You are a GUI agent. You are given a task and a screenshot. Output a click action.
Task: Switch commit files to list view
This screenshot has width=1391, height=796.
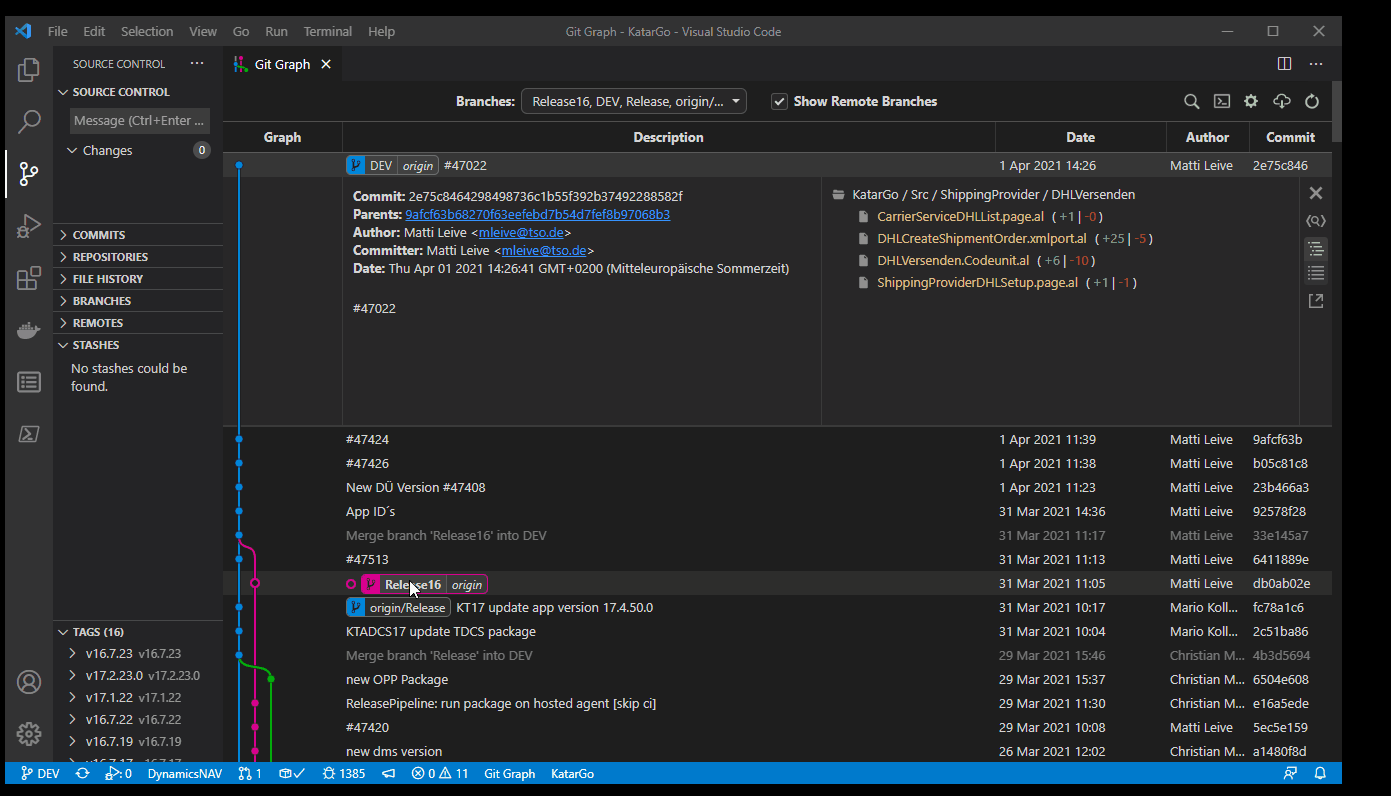(1316, 273)
